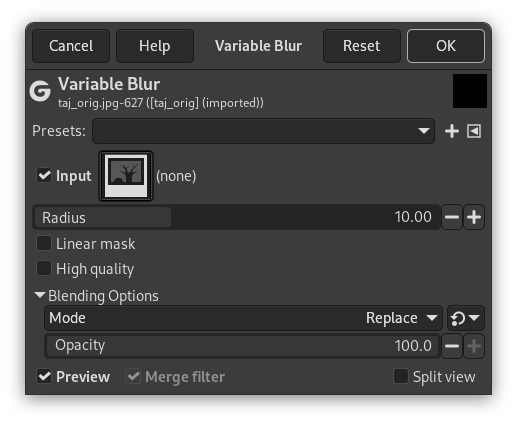Click the Cancel button
This screenshot has width=517, height=423.
(x=71, y=46)
